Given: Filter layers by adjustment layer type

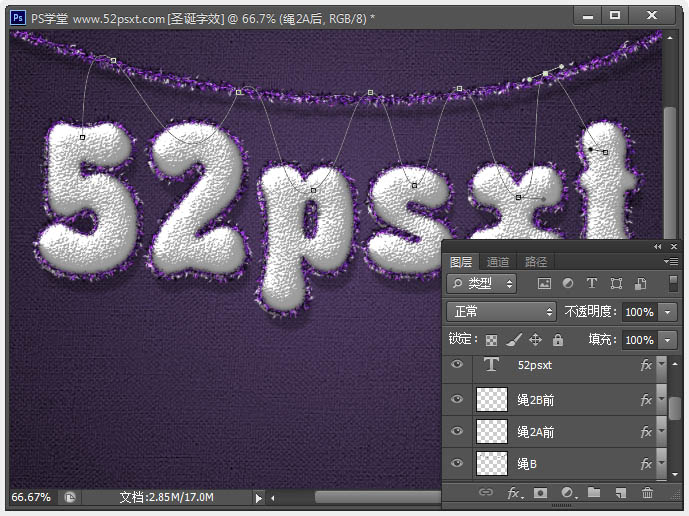Looking at the screenshot, I should click(568, 283).
